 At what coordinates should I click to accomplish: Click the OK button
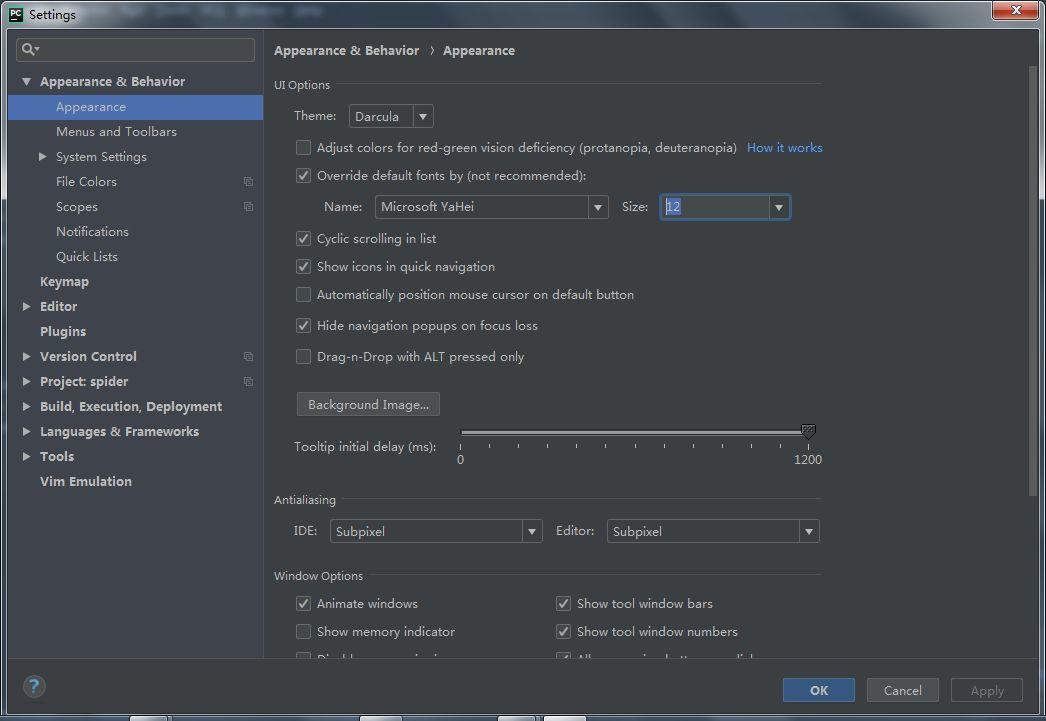pyautogui.click(x=819, y=690)
